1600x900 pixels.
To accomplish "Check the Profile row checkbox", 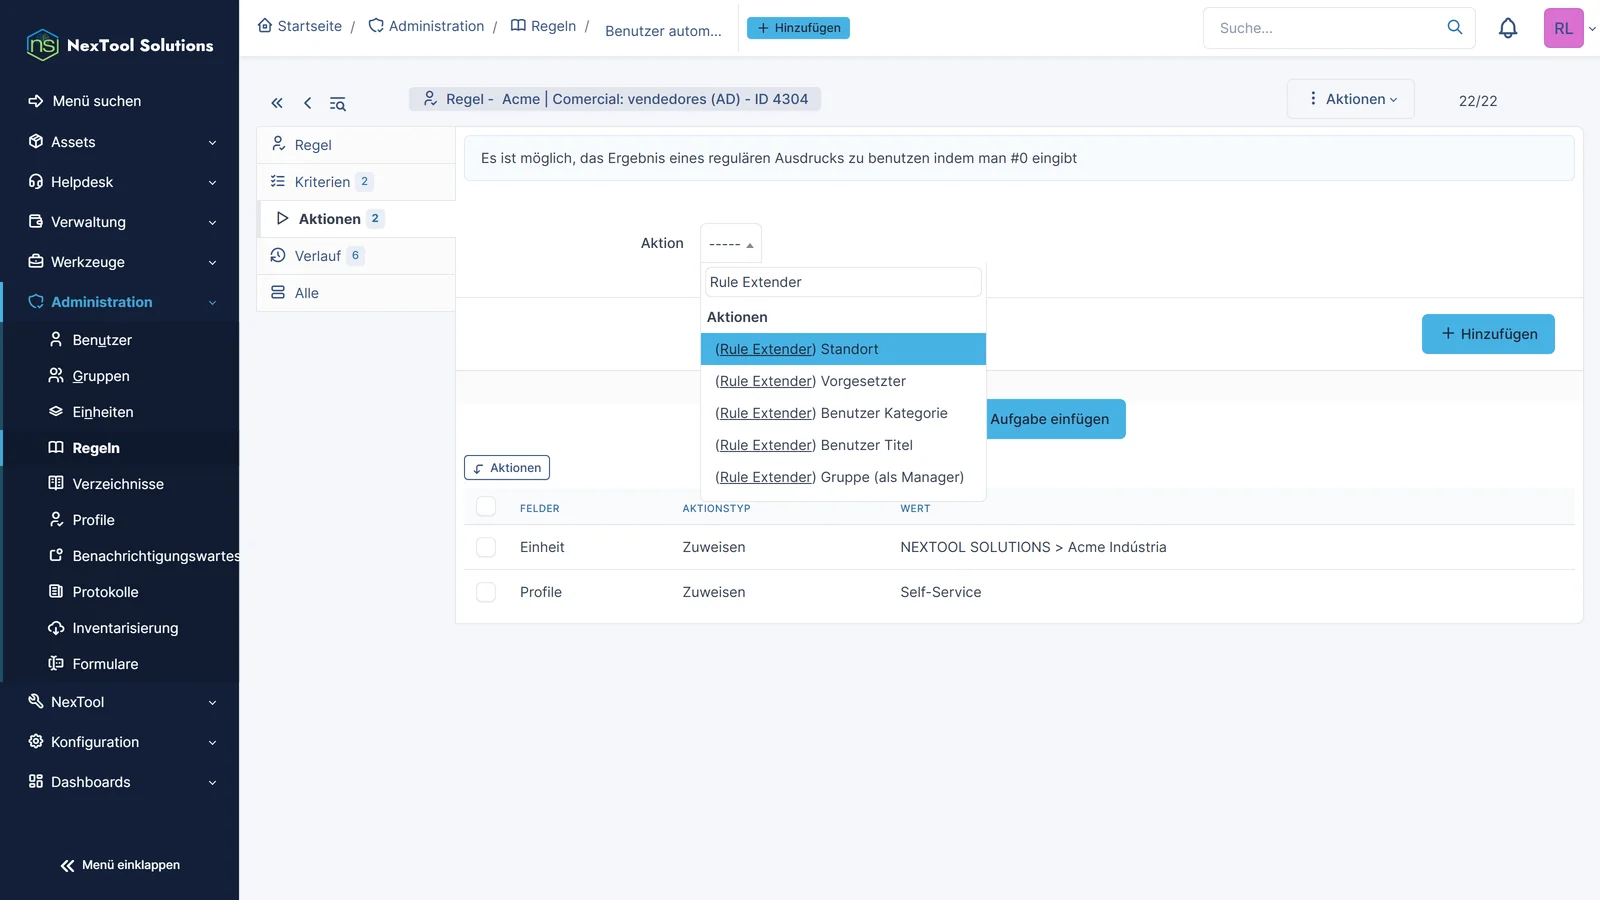I will pyautogui.click(x=486, y=592).
